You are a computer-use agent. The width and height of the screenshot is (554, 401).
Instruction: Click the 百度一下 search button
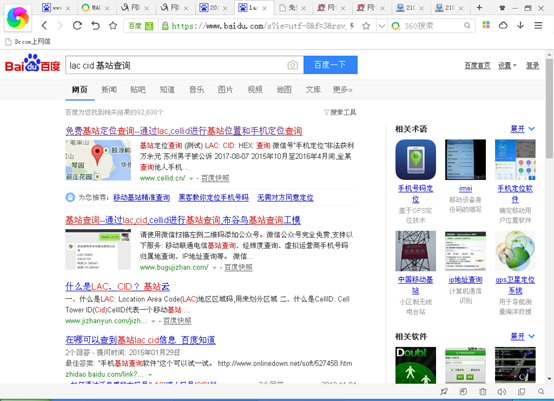point(330,65)
